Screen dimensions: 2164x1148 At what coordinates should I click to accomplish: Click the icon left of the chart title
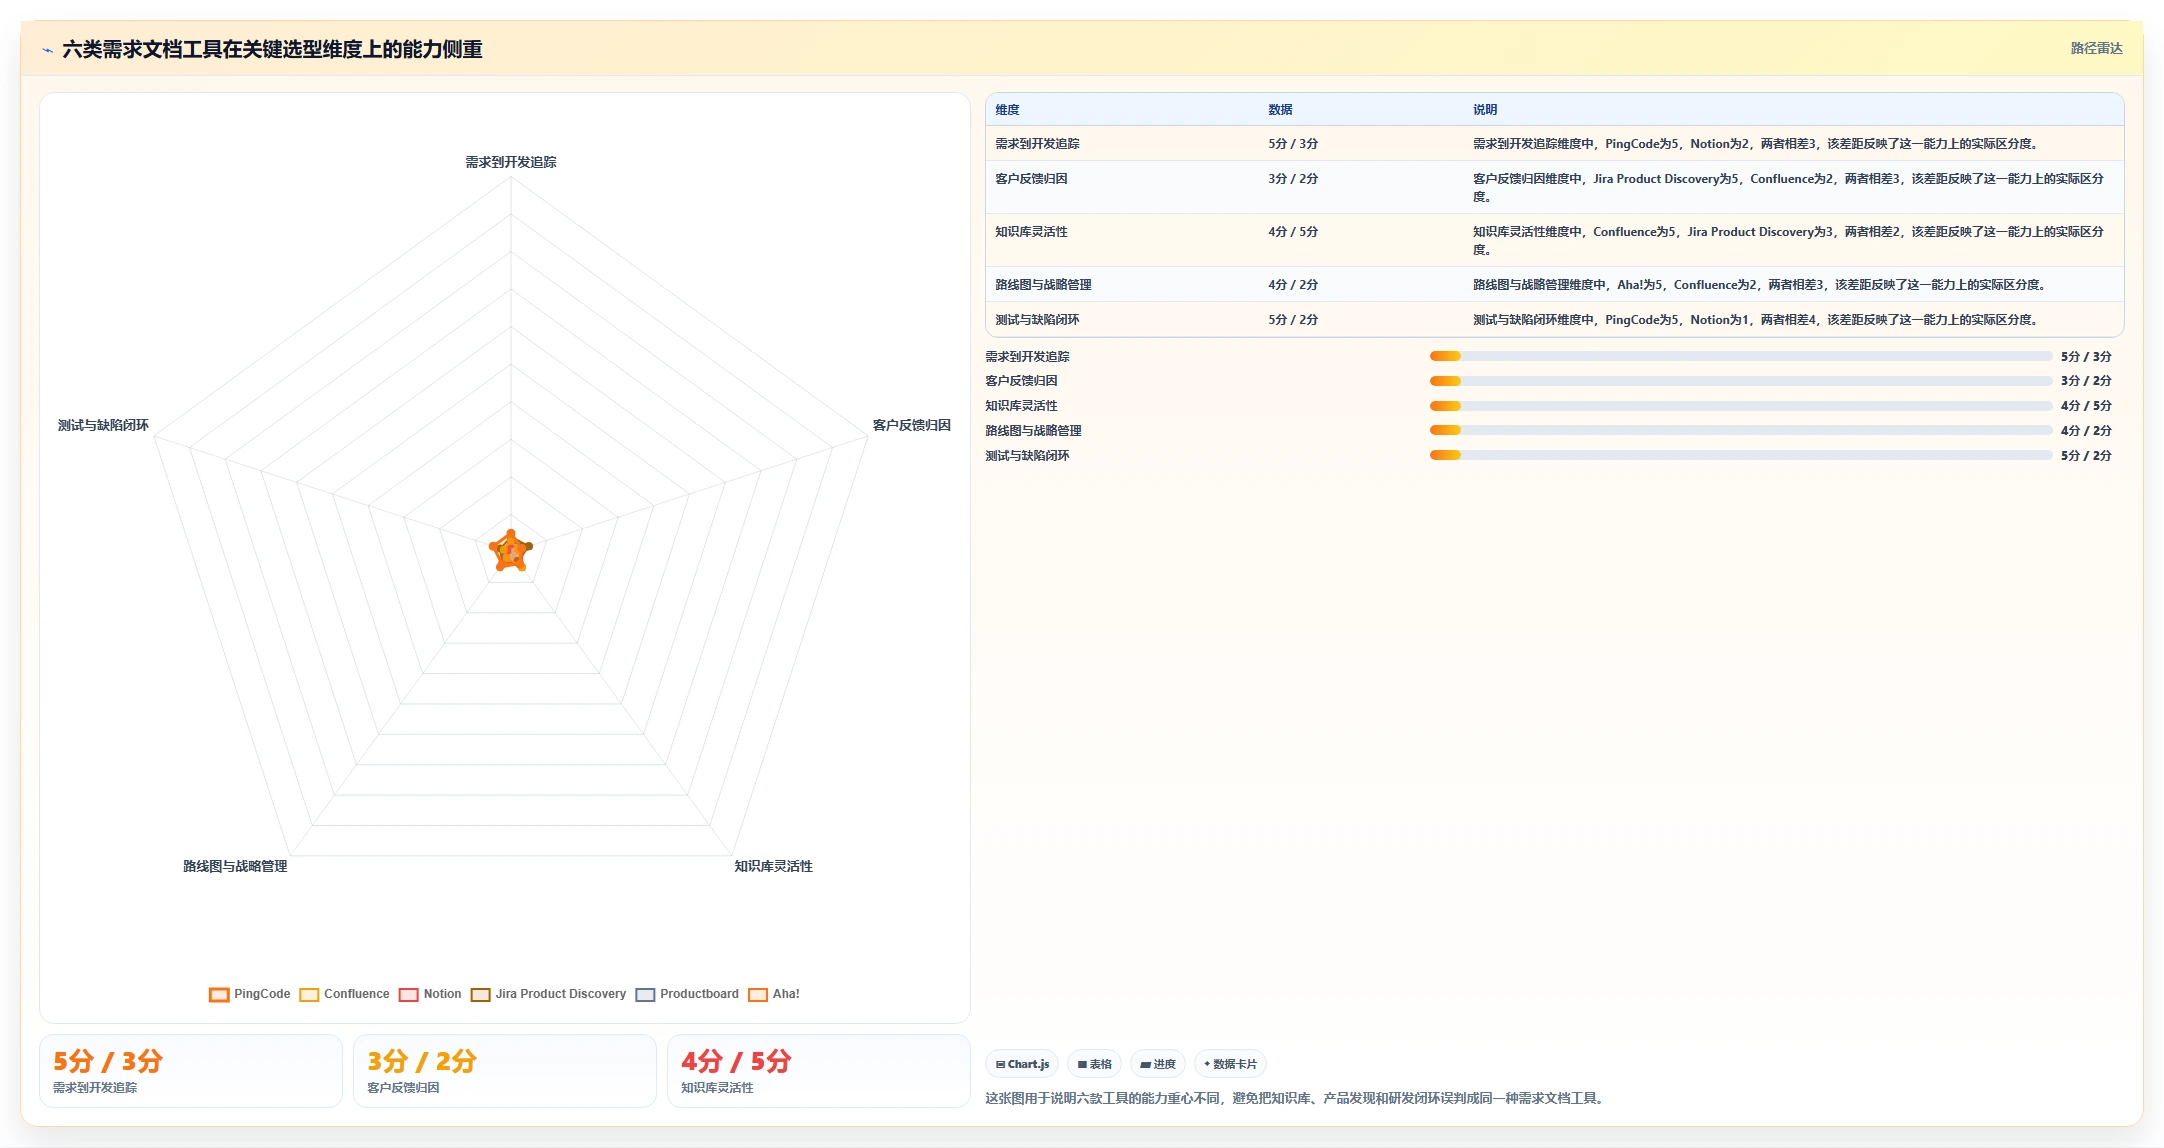click(x=47, y=50)
